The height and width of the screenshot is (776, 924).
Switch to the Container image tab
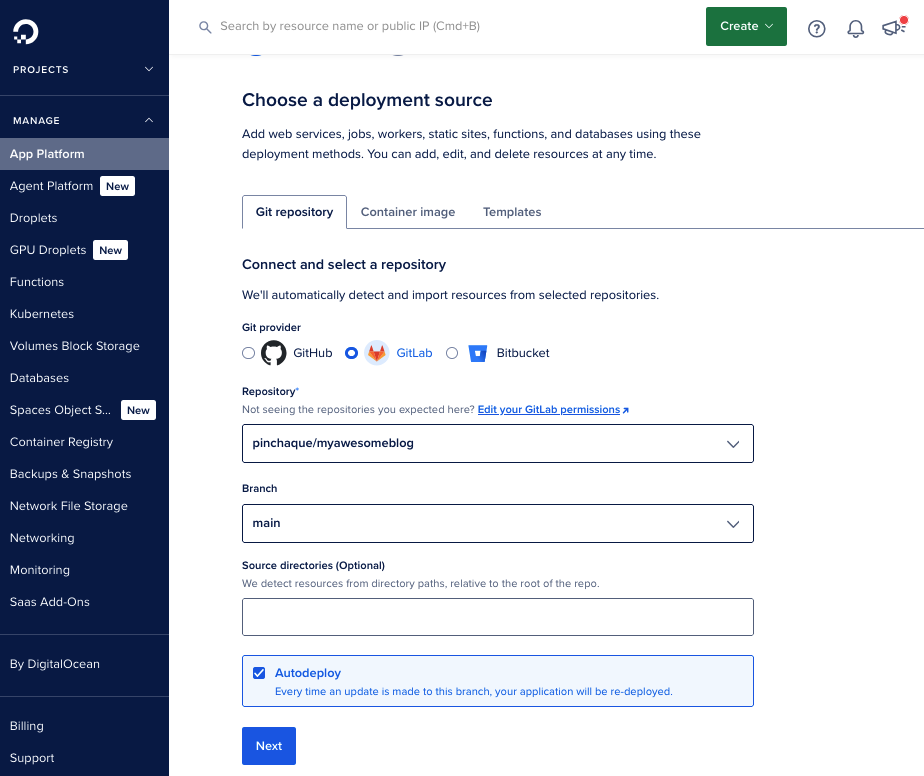(x=408, y=212)
